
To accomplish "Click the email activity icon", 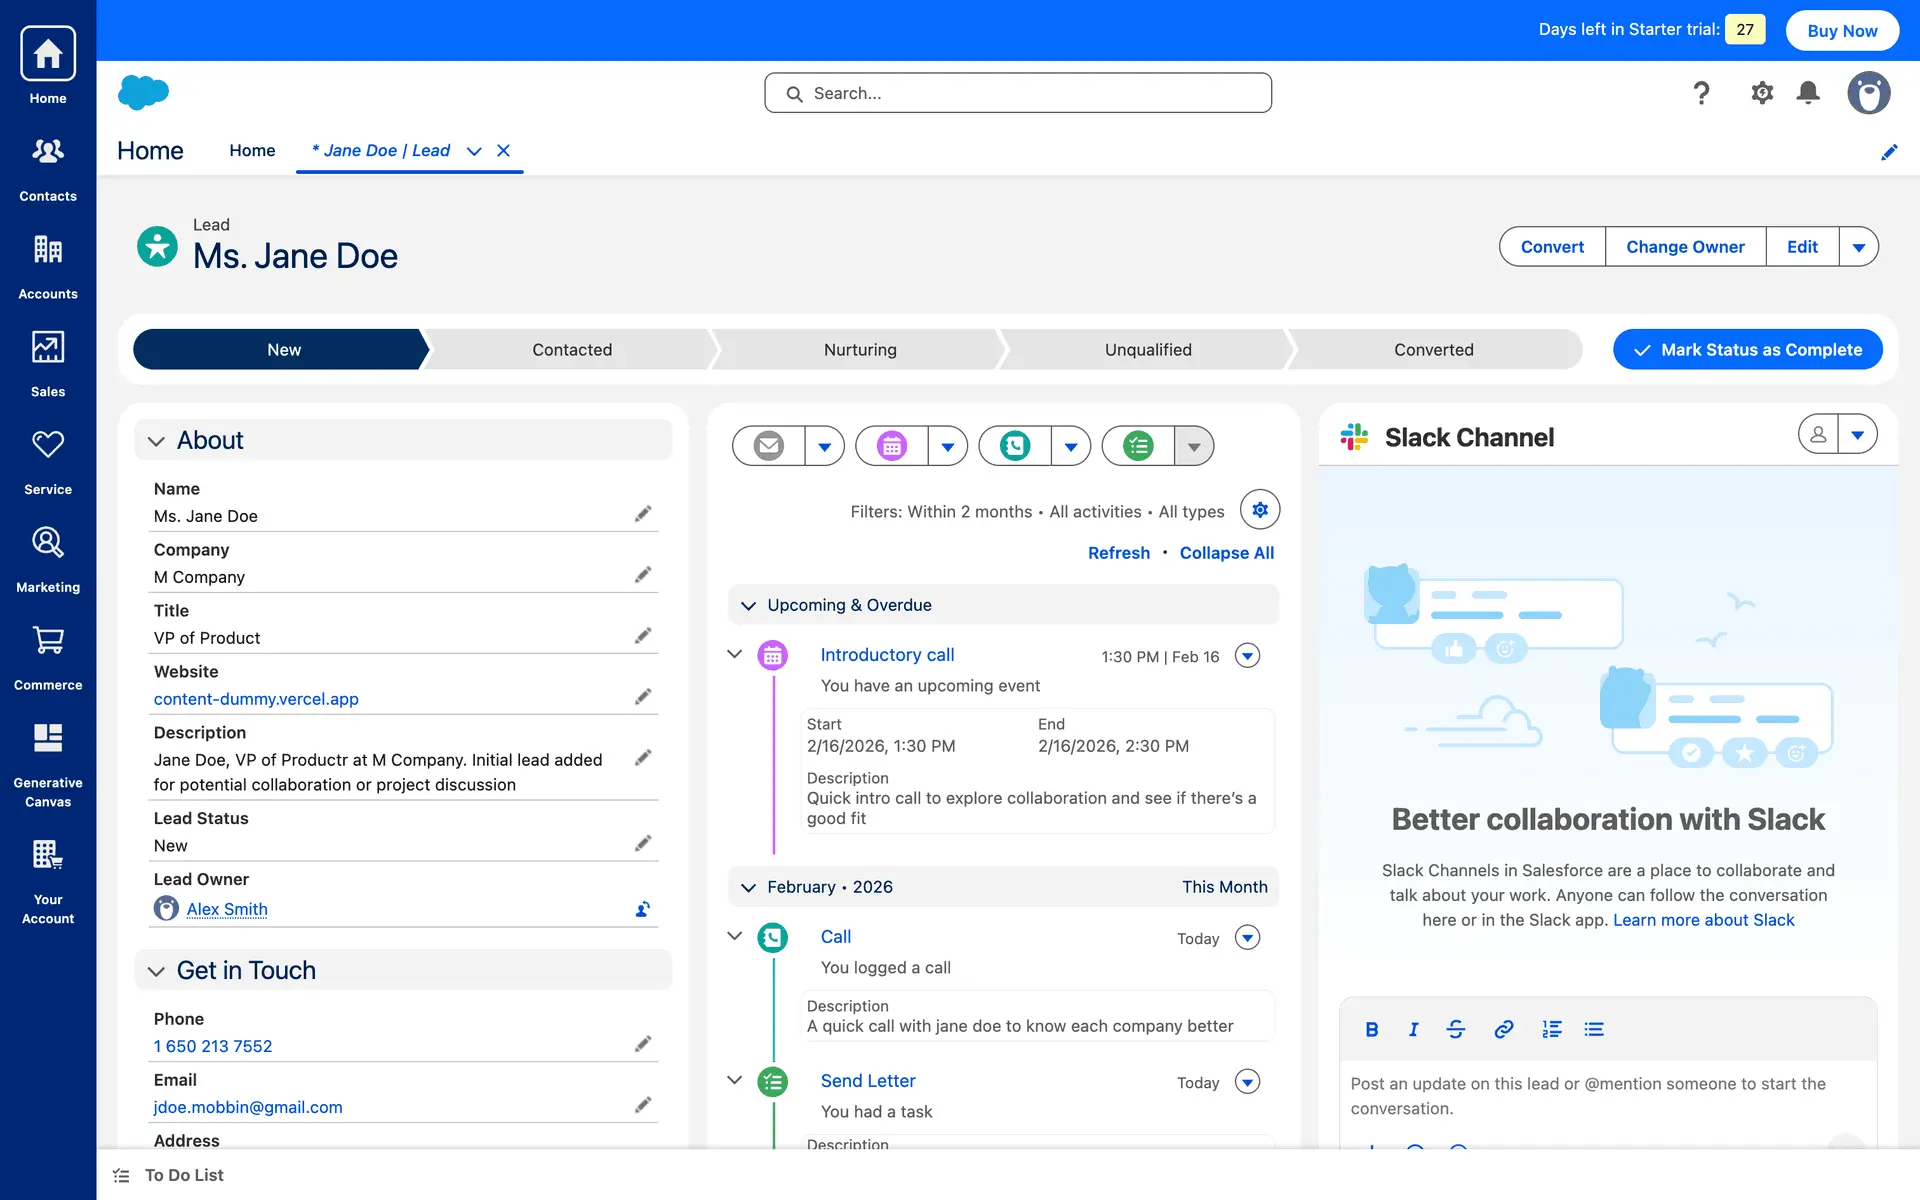I will 768,446.
